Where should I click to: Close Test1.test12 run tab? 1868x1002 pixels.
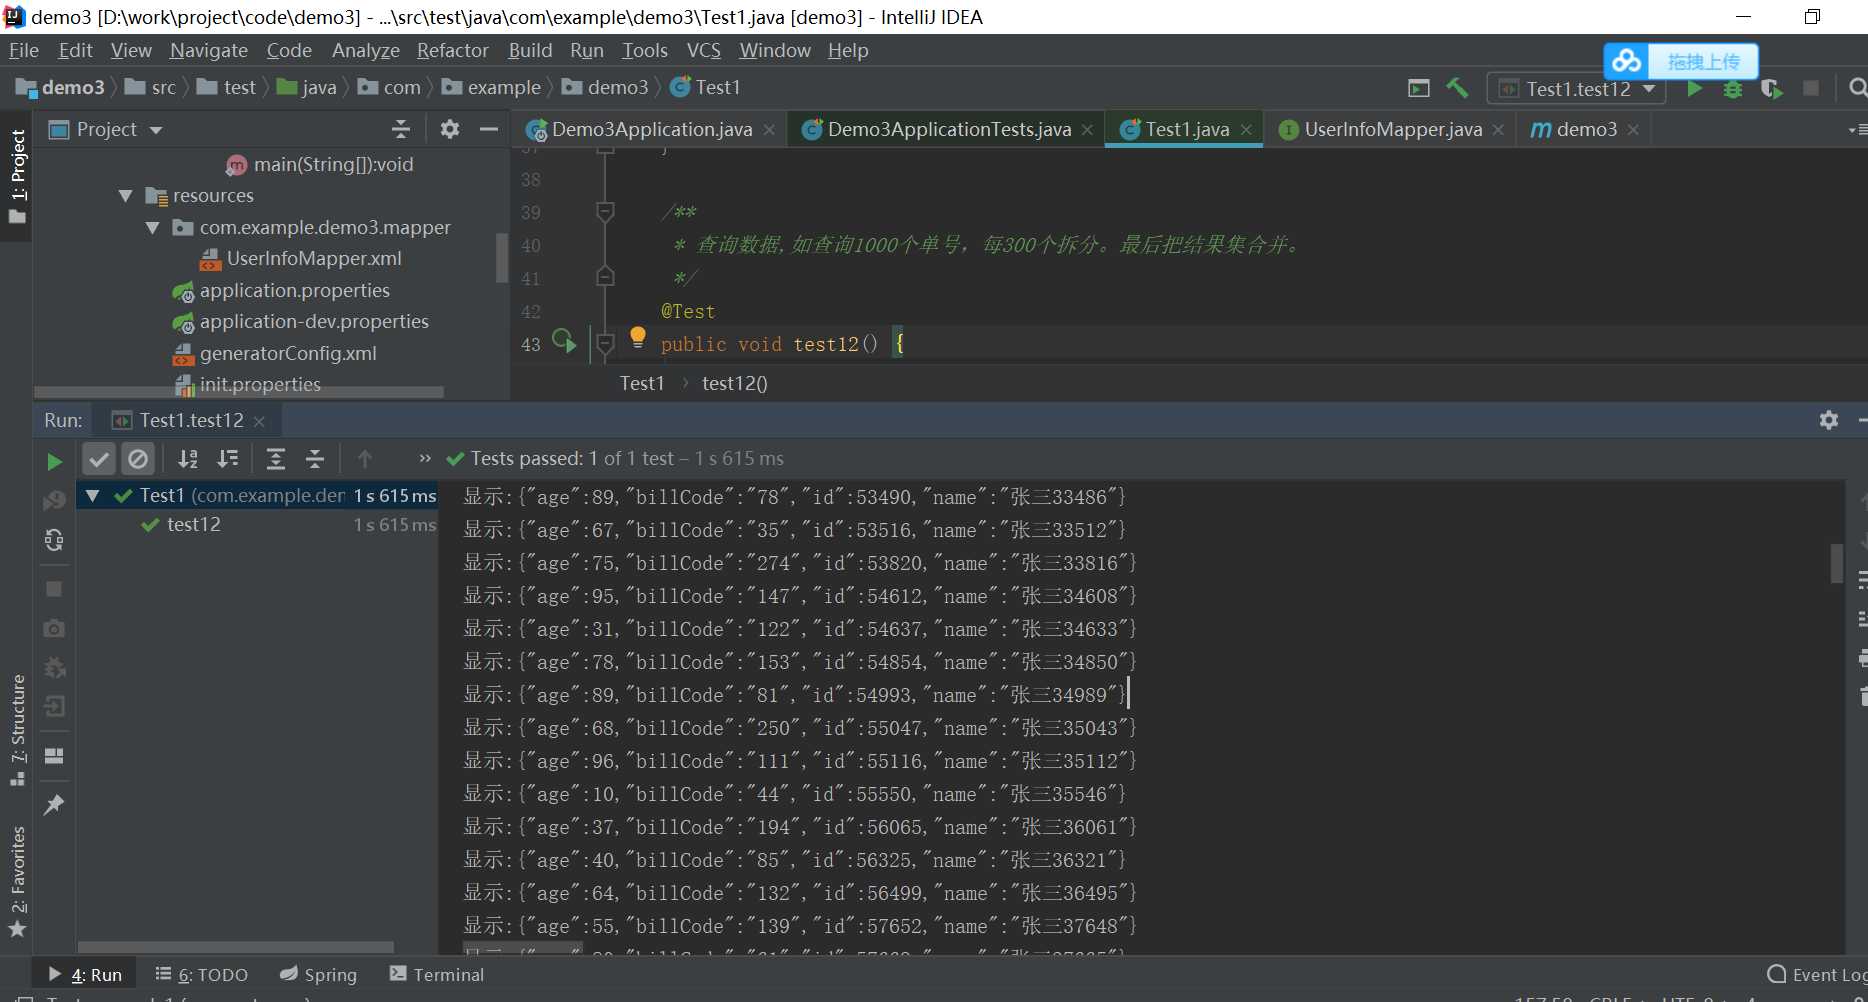[259, 421]
